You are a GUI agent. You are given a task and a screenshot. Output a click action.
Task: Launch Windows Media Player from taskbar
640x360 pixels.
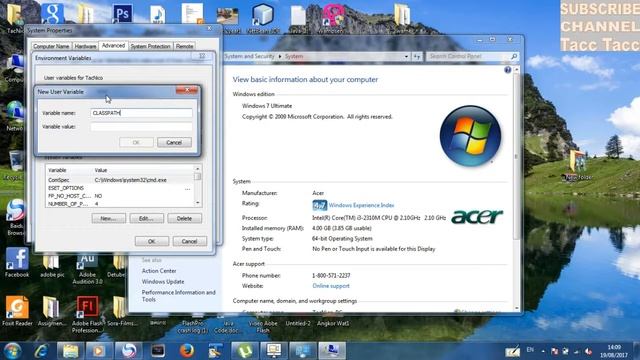pyautogui.click(x=98, y=351)
